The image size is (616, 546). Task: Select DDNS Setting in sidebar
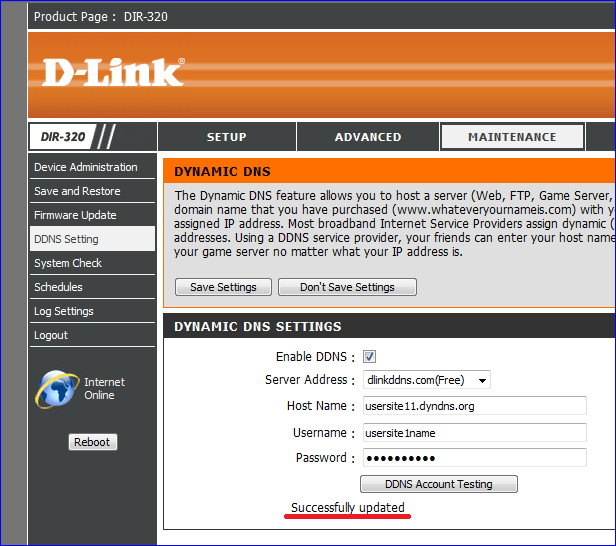[x=92, y=239]
